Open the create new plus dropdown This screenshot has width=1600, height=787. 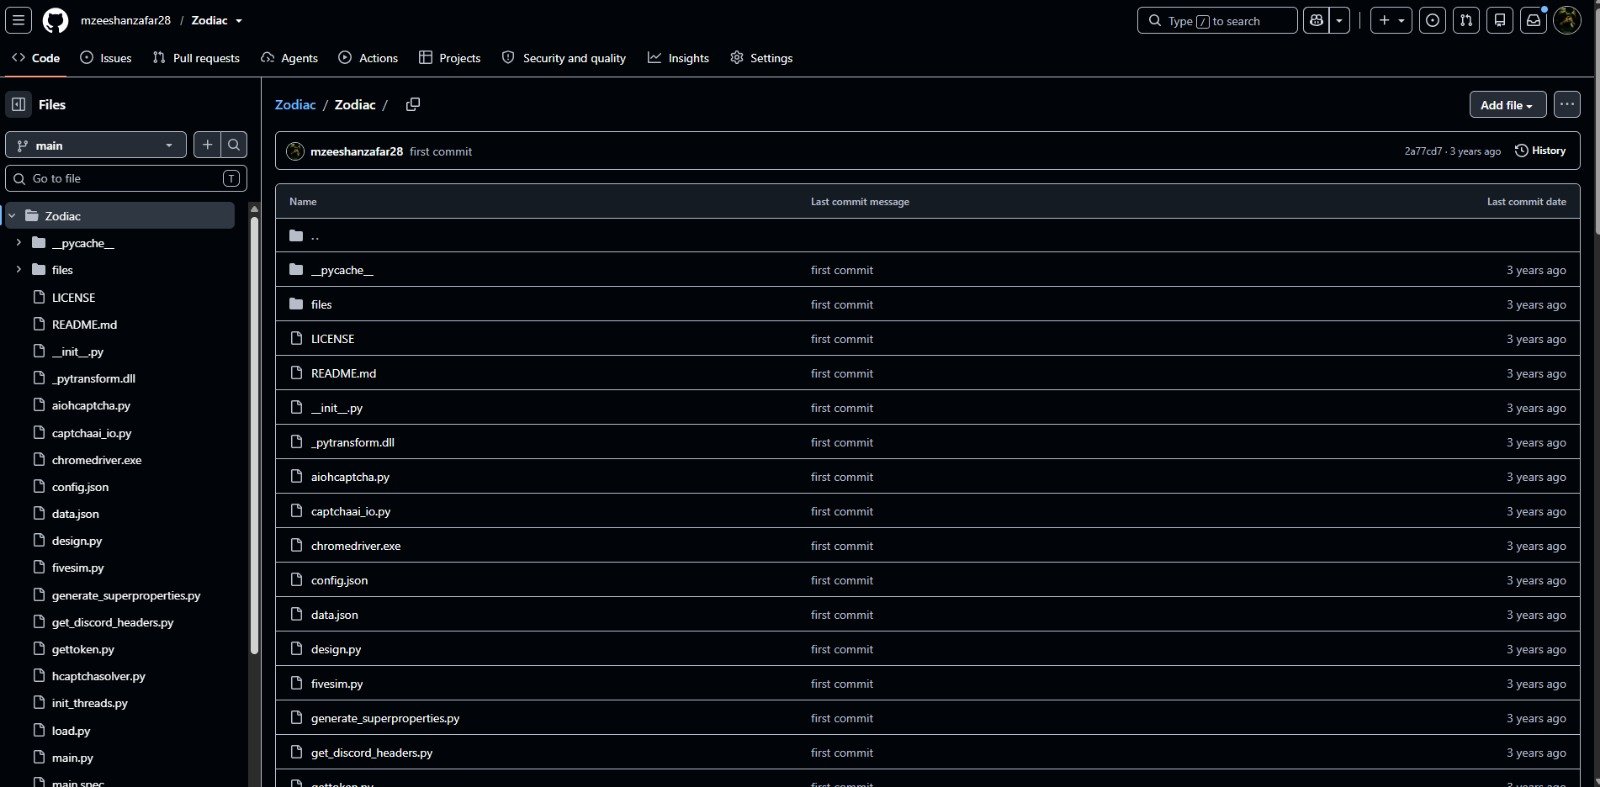pos(1391,20)
